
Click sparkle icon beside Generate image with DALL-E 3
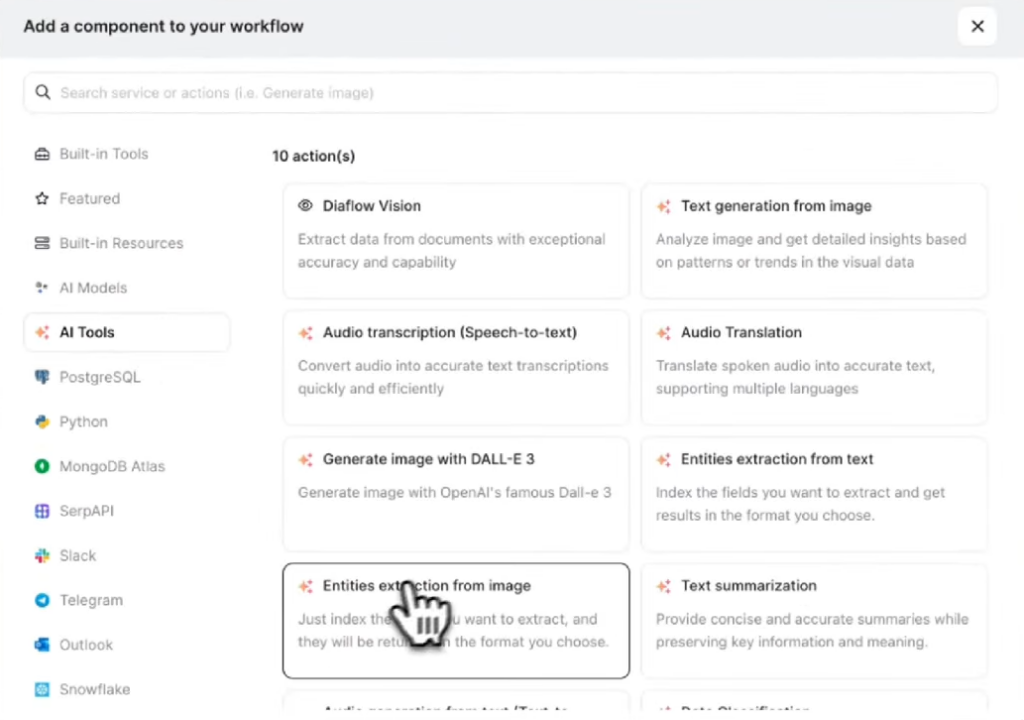(x=306, y=459)
